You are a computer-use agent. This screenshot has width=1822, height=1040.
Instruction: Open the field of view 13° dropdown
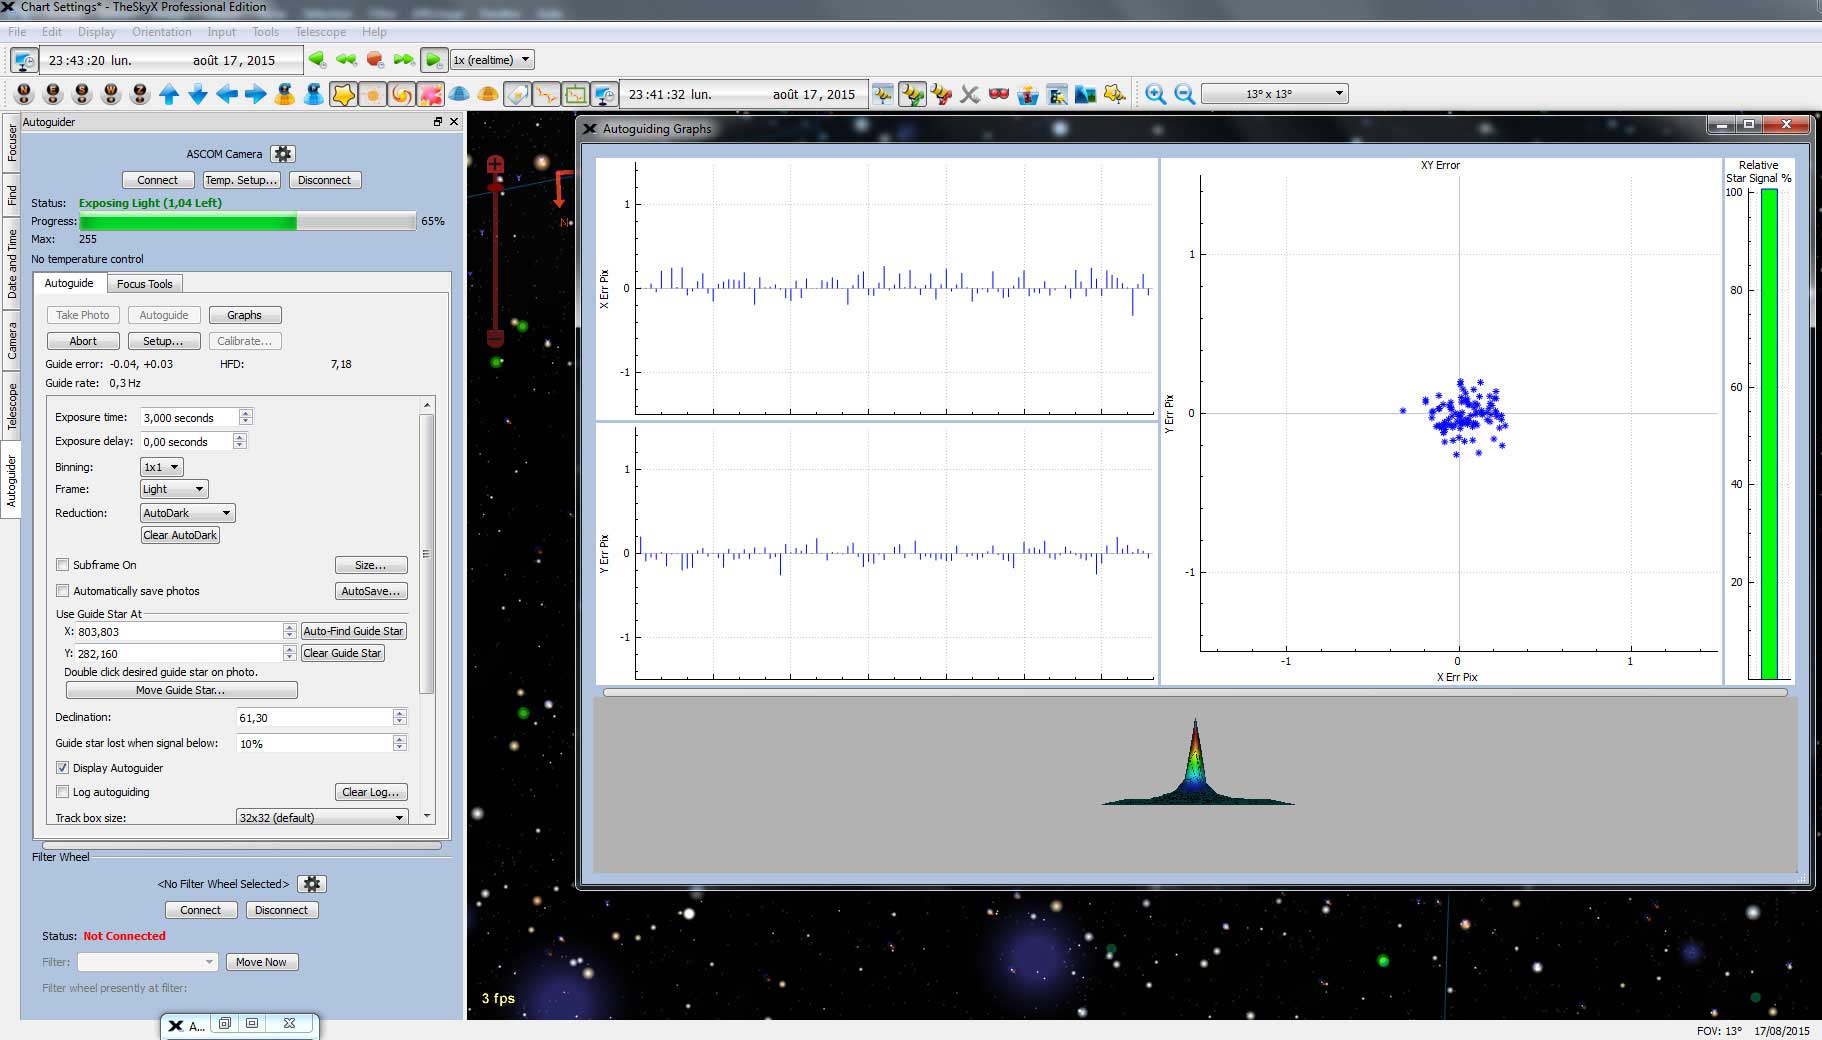click(x=1277, y=93)
